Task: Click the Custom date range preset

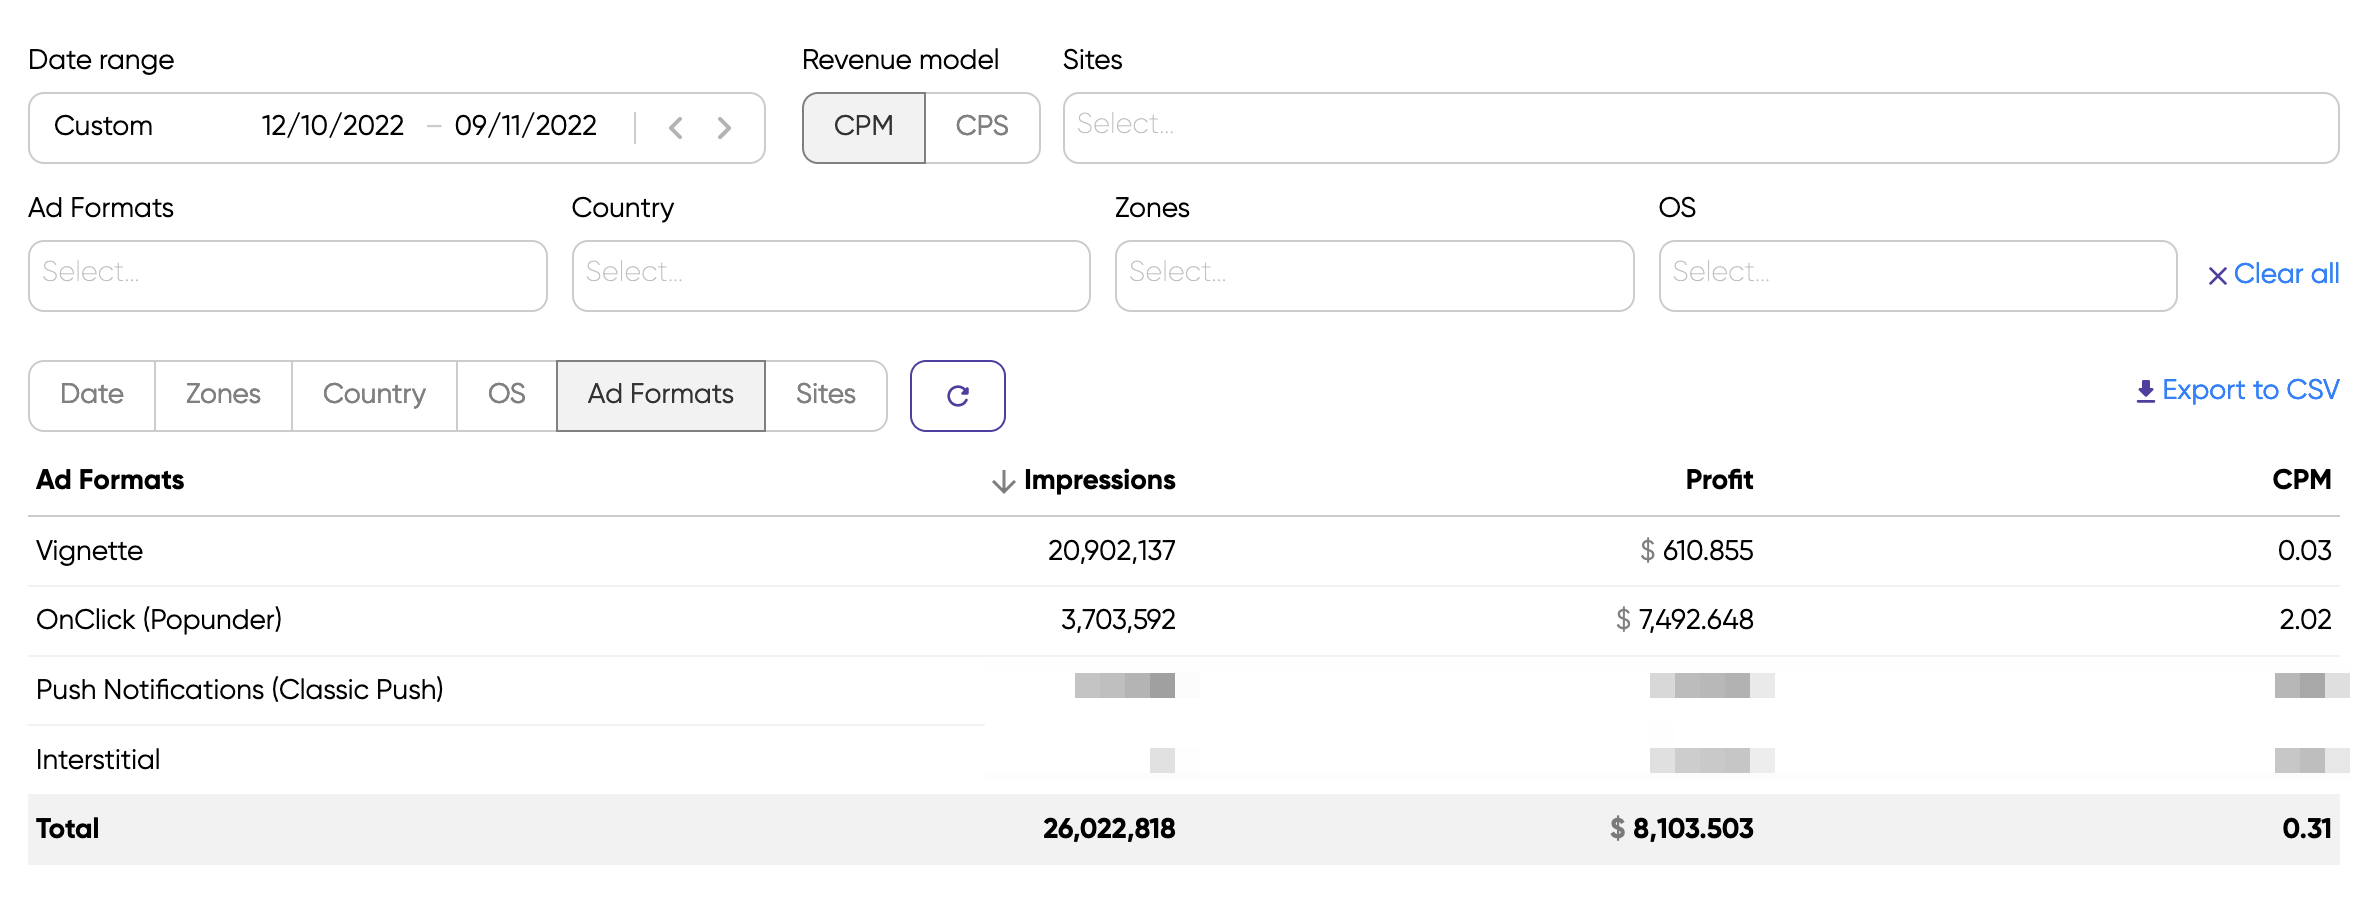Action: [x=104, y=127]
